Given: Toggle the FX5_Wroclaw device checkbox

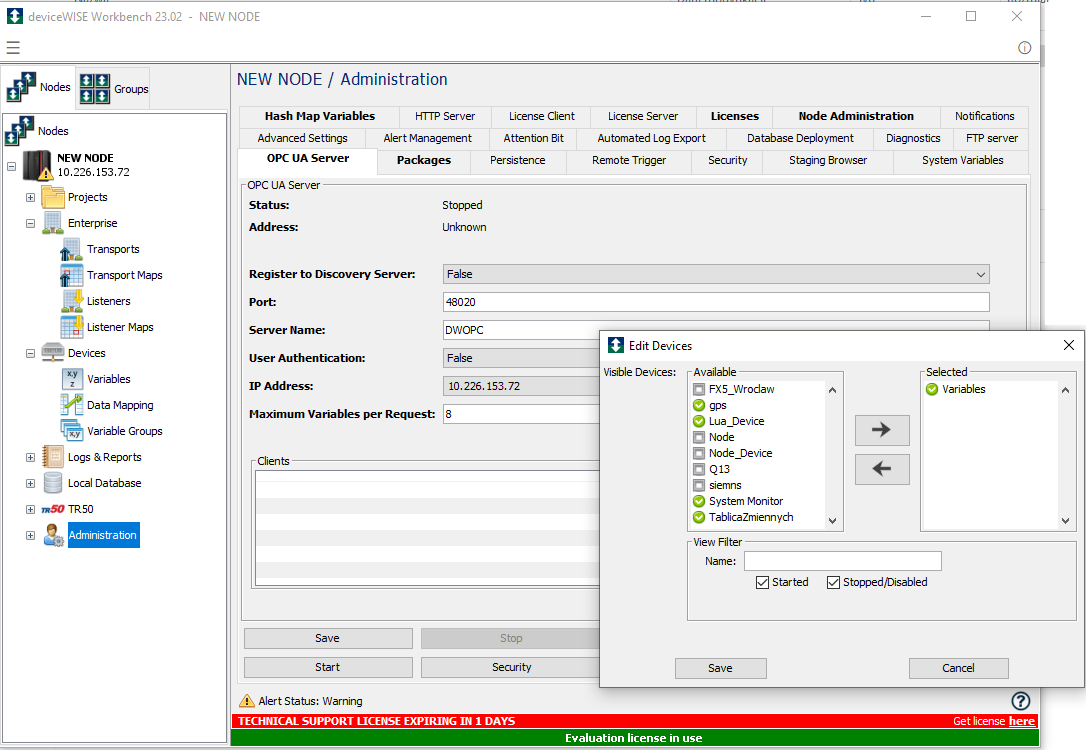Looking at the screenshot, I should (699, 389).
